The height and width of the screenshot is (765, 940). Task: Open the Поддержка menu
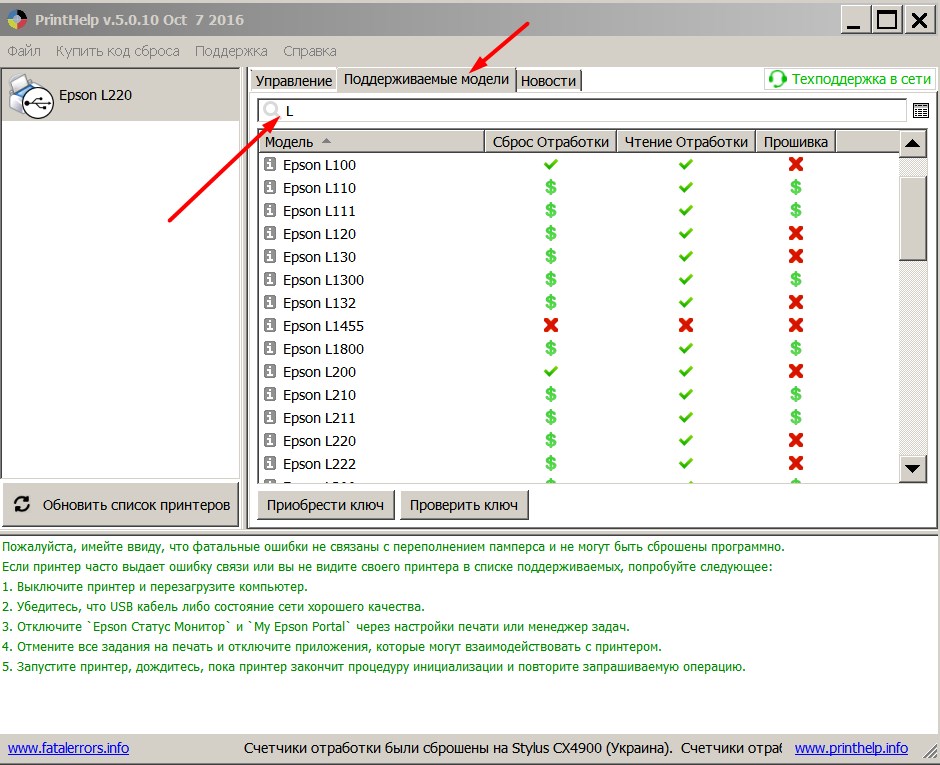pyautogui.click(x=231, y=51)
